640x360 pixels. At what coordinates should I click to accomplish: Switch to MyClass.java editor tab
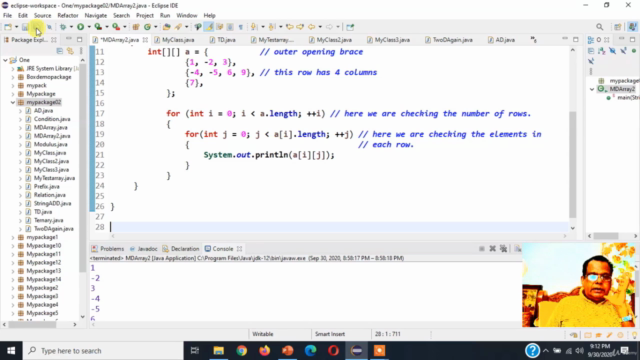[x=174, y=40]
